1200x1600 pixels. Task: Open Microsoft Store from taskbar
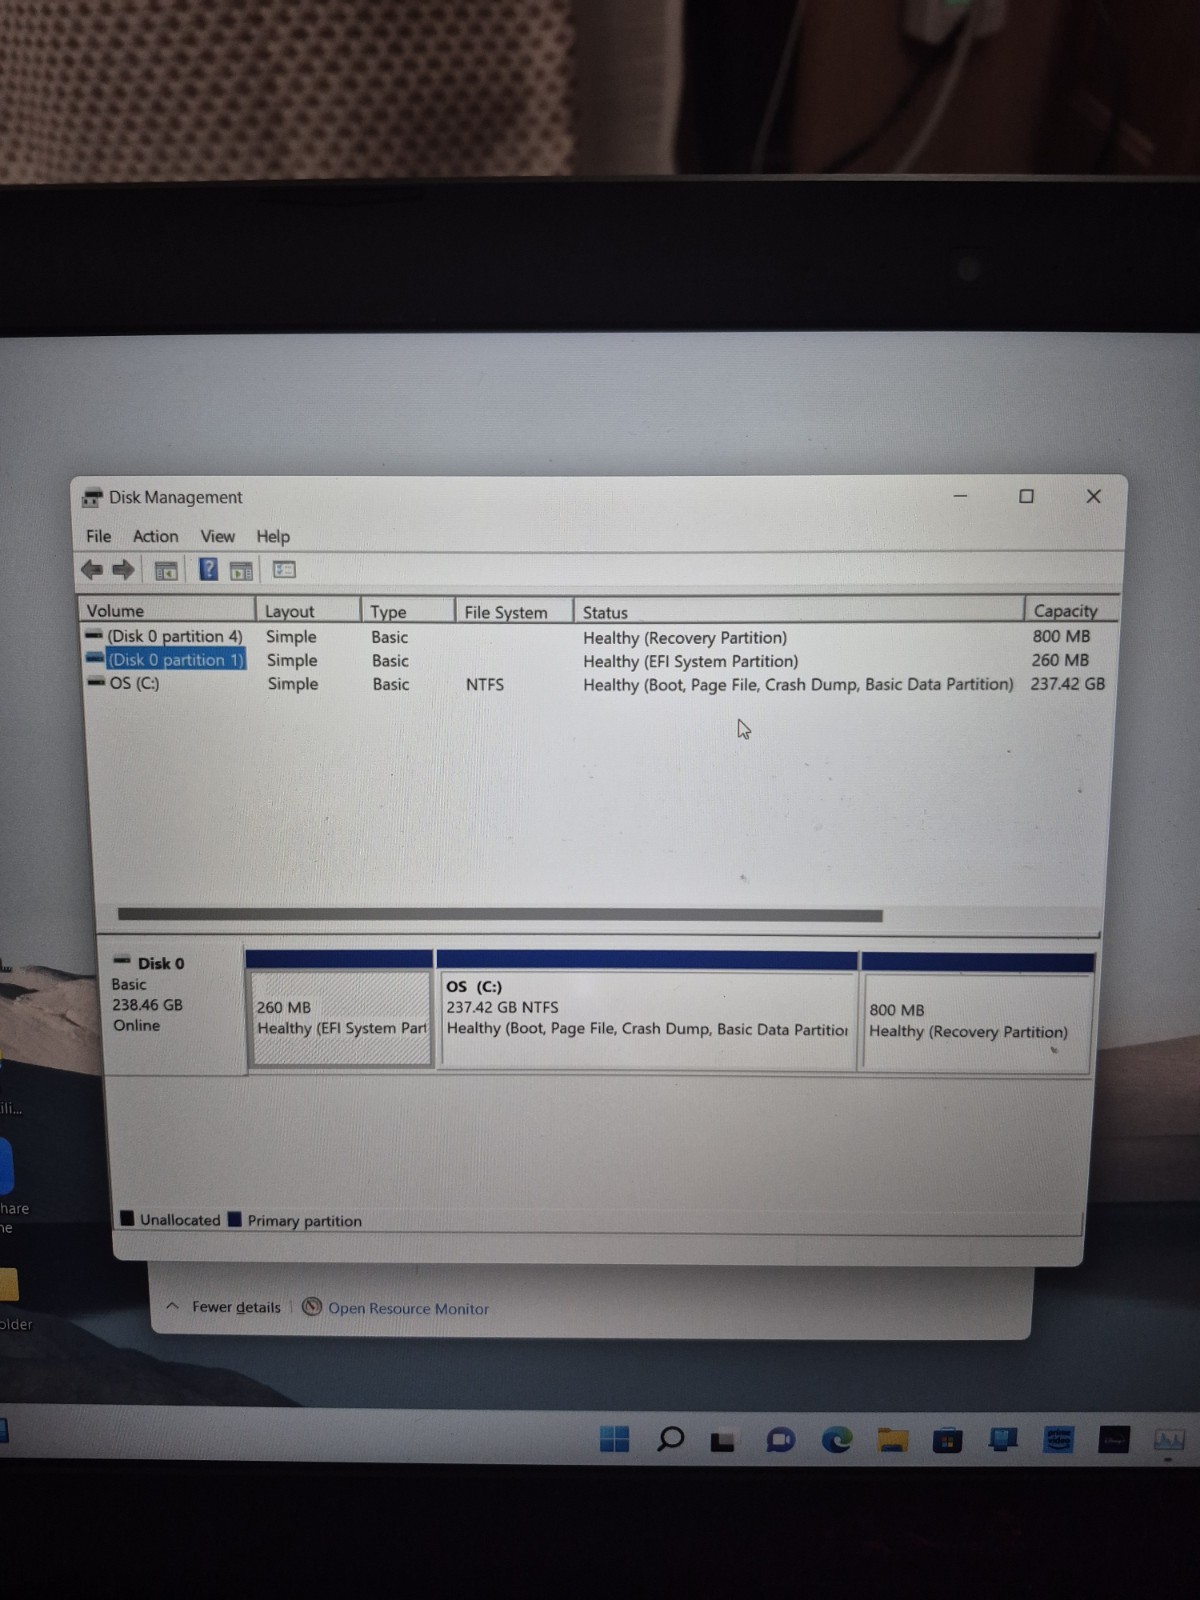click(x=947, y=1440)
